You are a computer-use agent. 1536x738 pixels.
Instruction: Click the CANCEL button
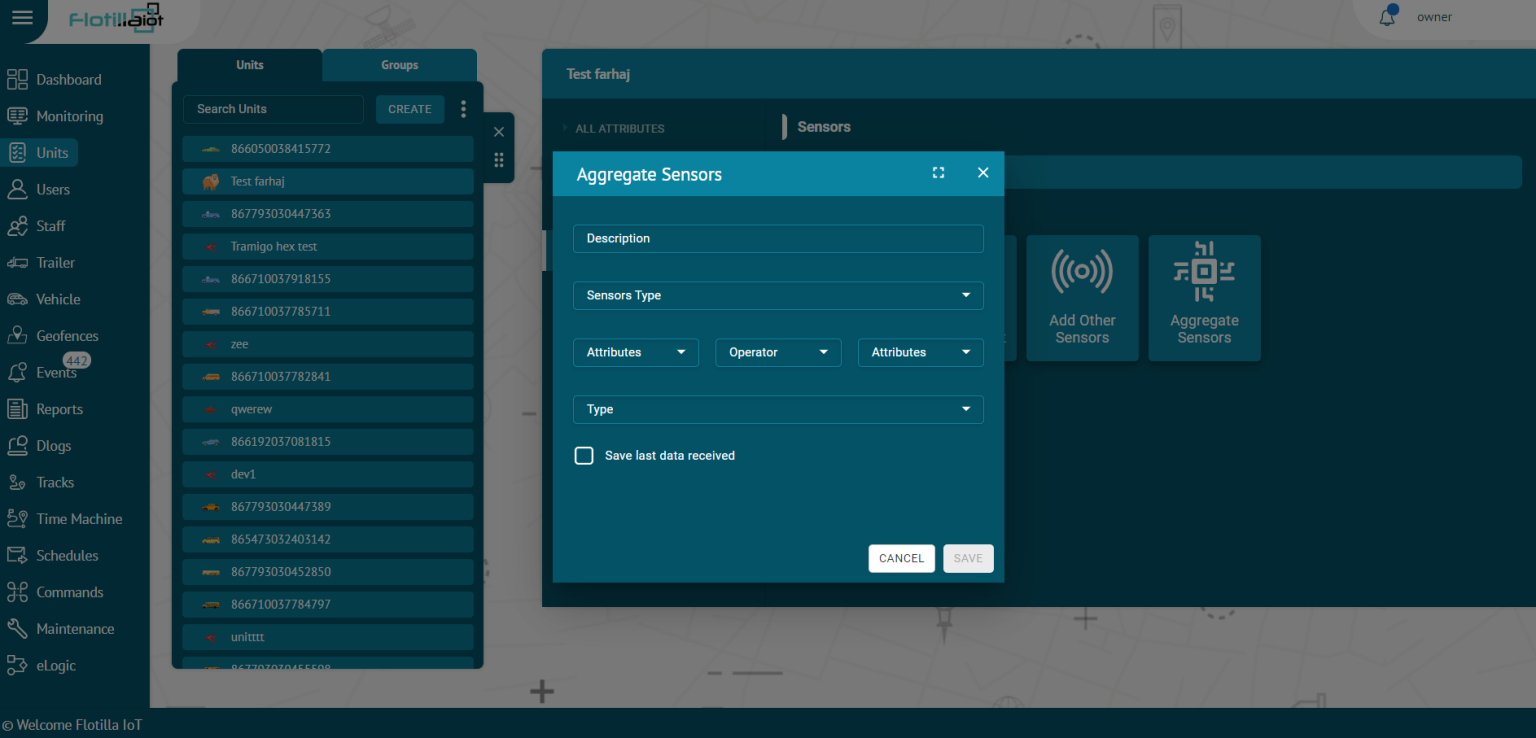pyautogui.click(x=901, y=559)
